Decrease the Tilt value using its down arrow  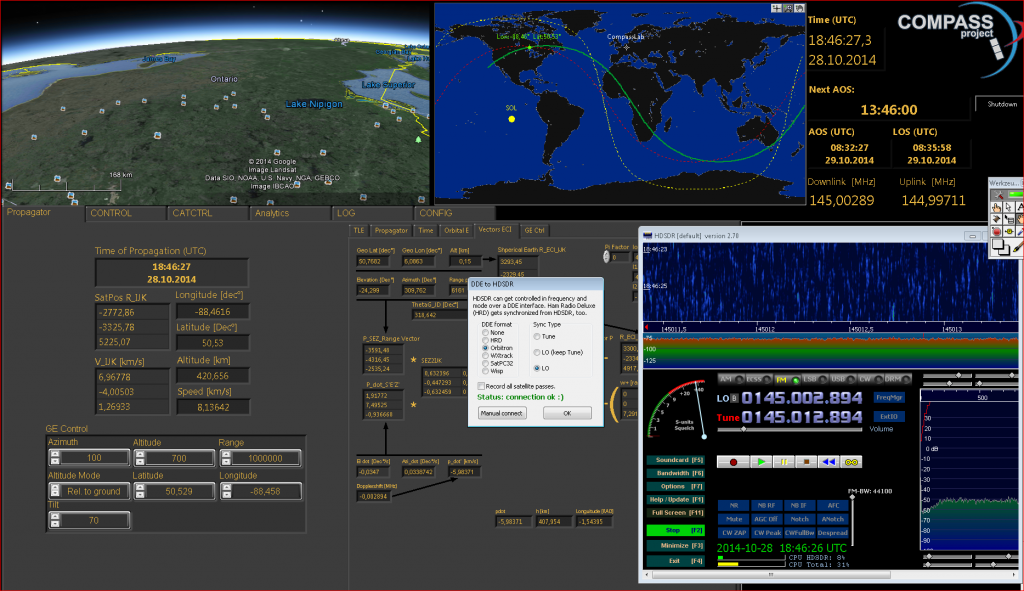pyautogui.click(x=54, y=524)
